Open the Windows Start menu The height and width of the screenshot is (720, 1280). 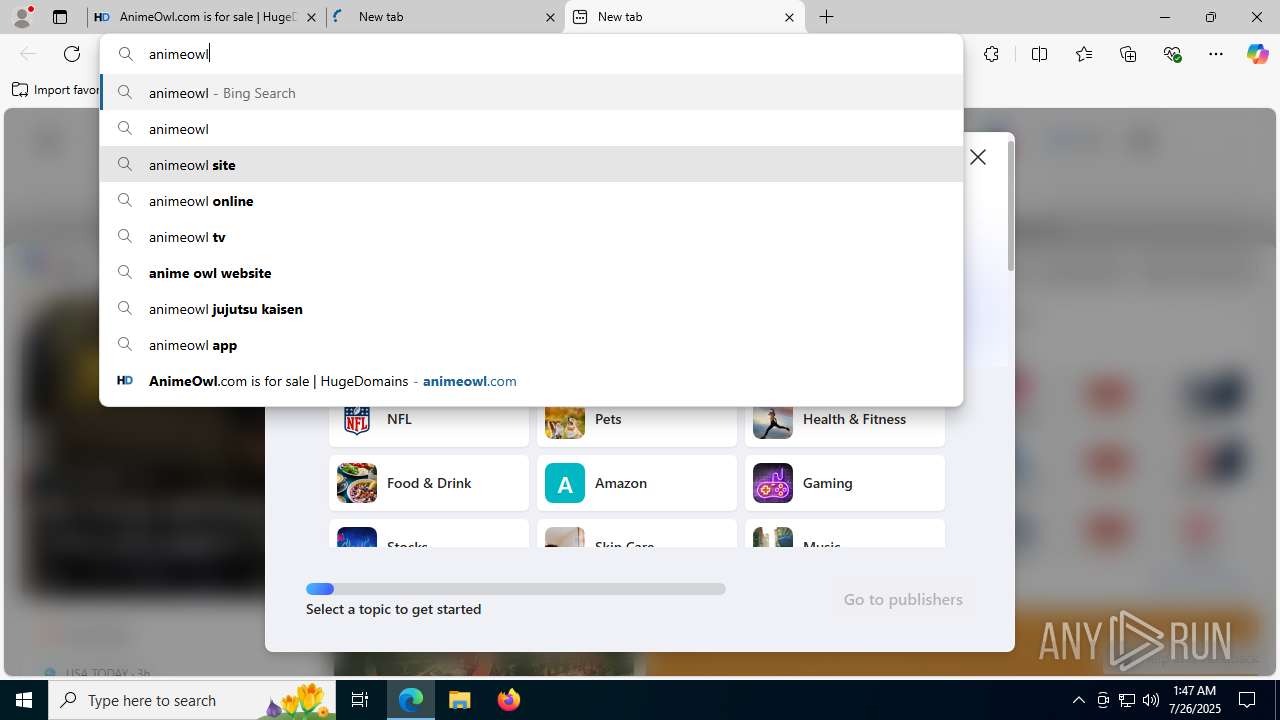24,700
